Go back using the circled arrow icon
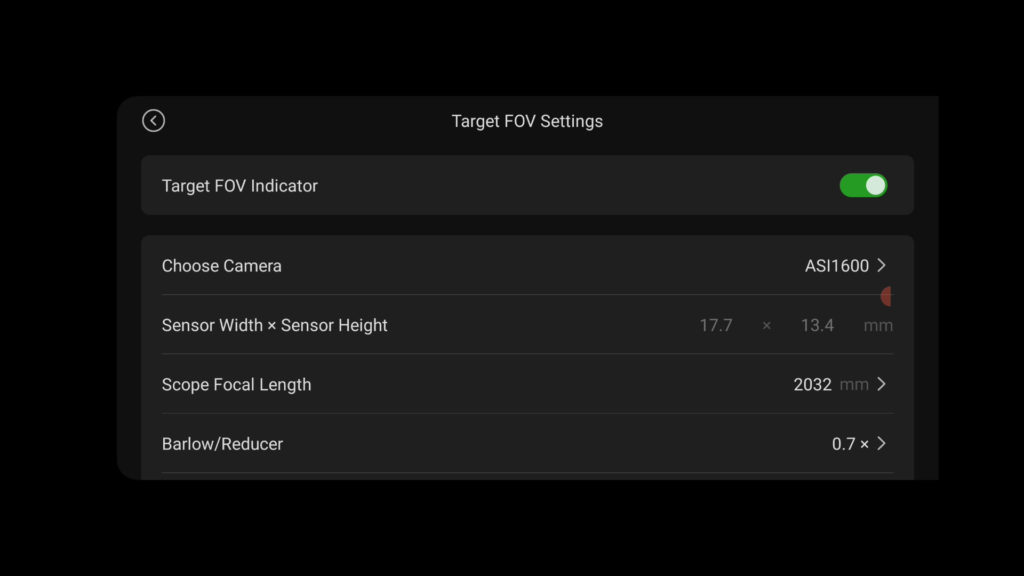 pos(153,121)
